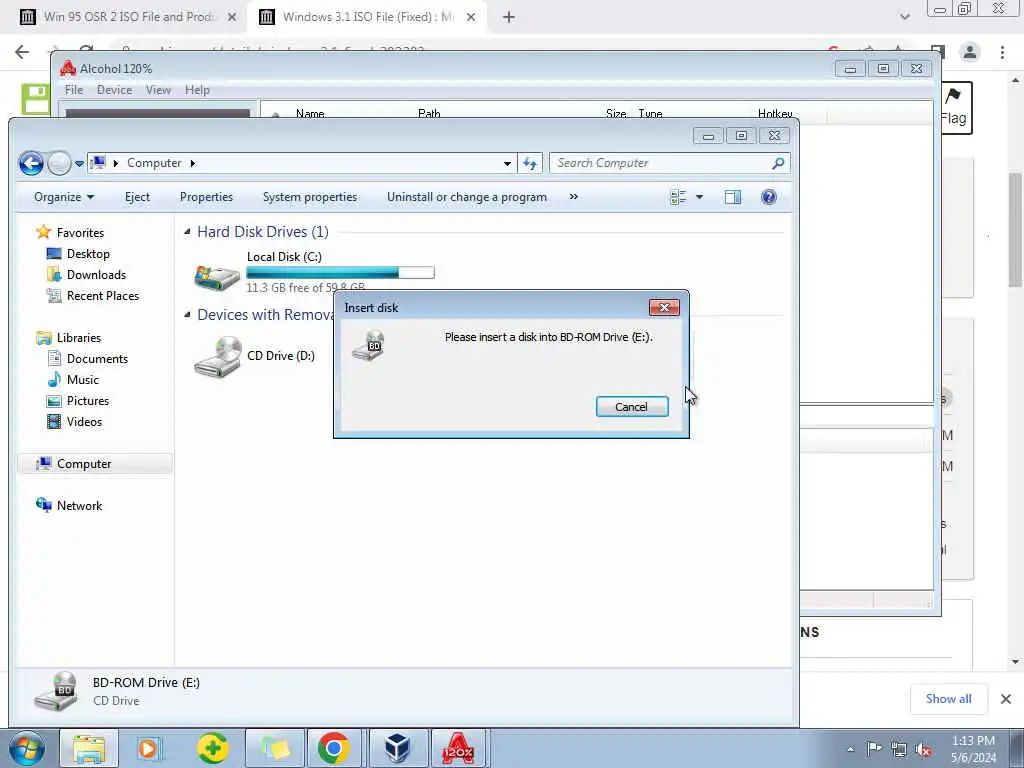Image resolution: width=1024 pixels, height=768 pixels.
Task: Open the File menu in Alcohol 120%
Action: pyautogui.click(x=74, y=89)
